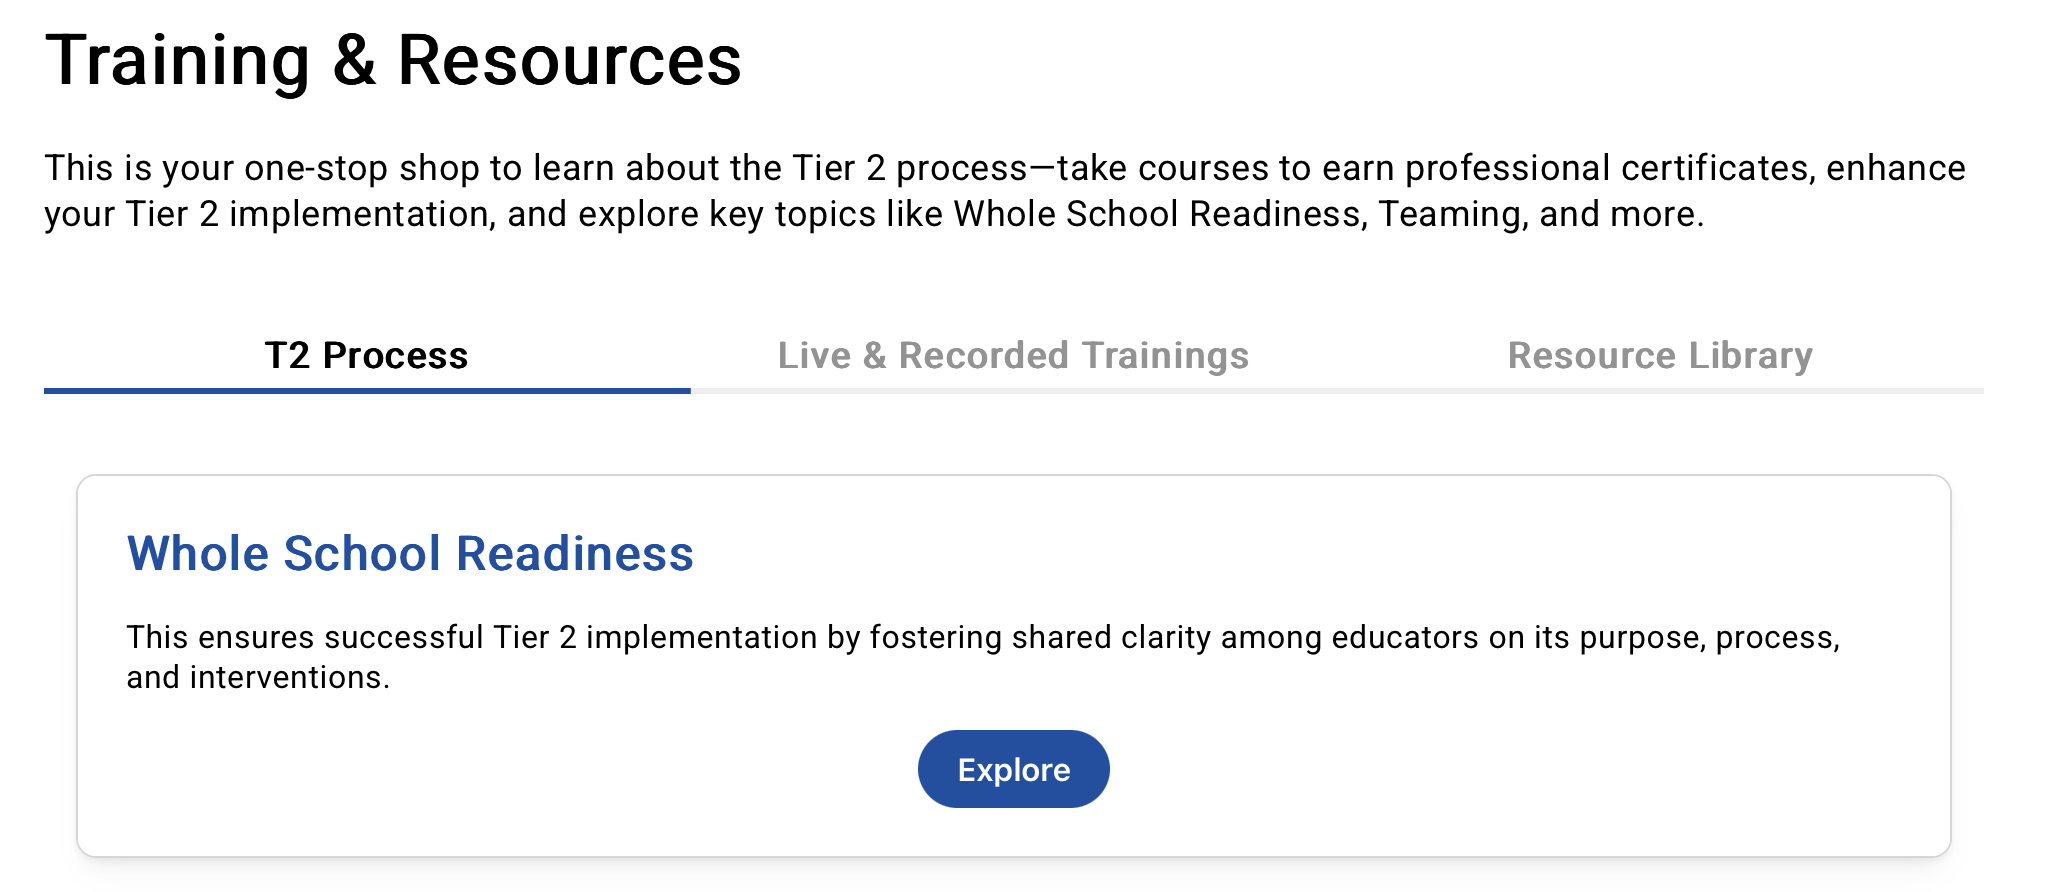Click the gray divider line under Resource Library

[1660, 391]
